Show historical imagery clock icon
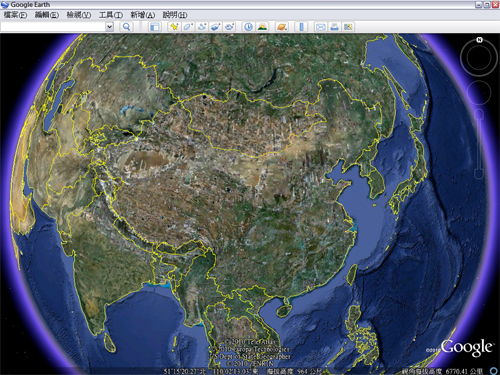 click(x=248, y=27)
